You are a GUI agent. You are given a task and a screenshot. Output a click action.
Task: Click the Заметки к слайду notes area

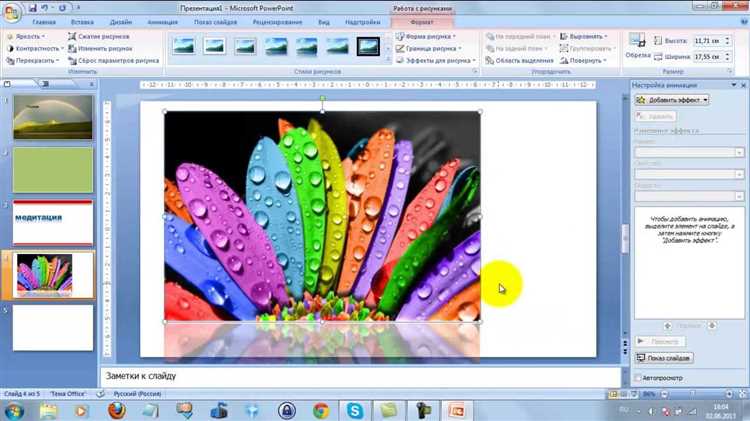point(360,377)
